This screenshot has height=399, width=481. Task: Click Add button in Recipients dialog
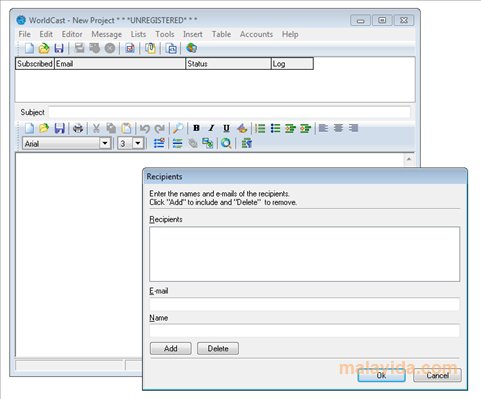point(171,348)
